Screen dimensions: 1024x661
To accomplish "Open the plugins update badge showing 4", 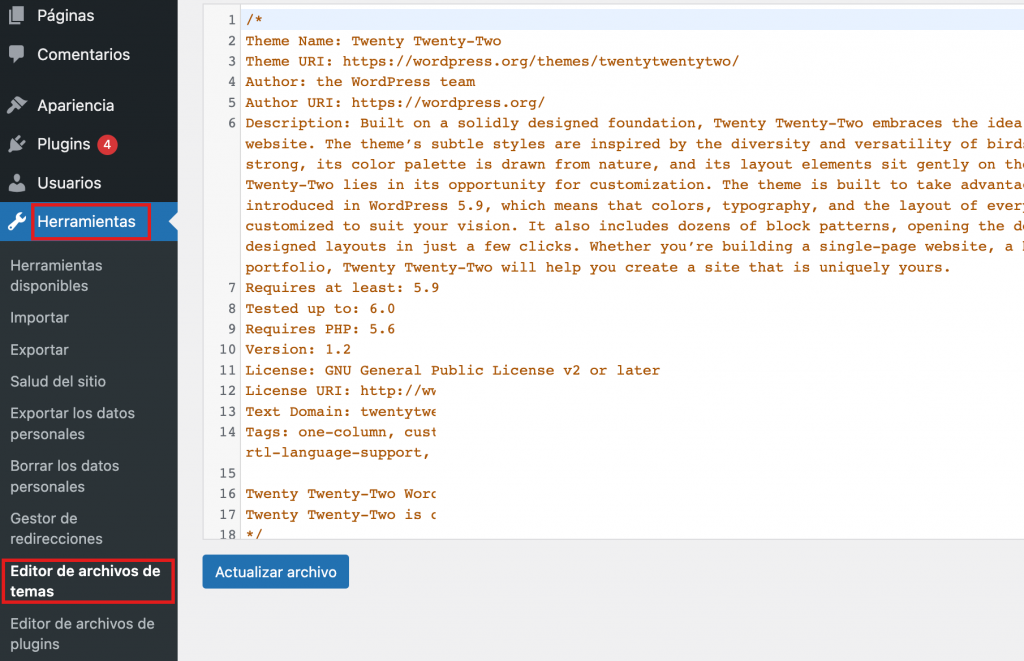I will coord(107,145).
